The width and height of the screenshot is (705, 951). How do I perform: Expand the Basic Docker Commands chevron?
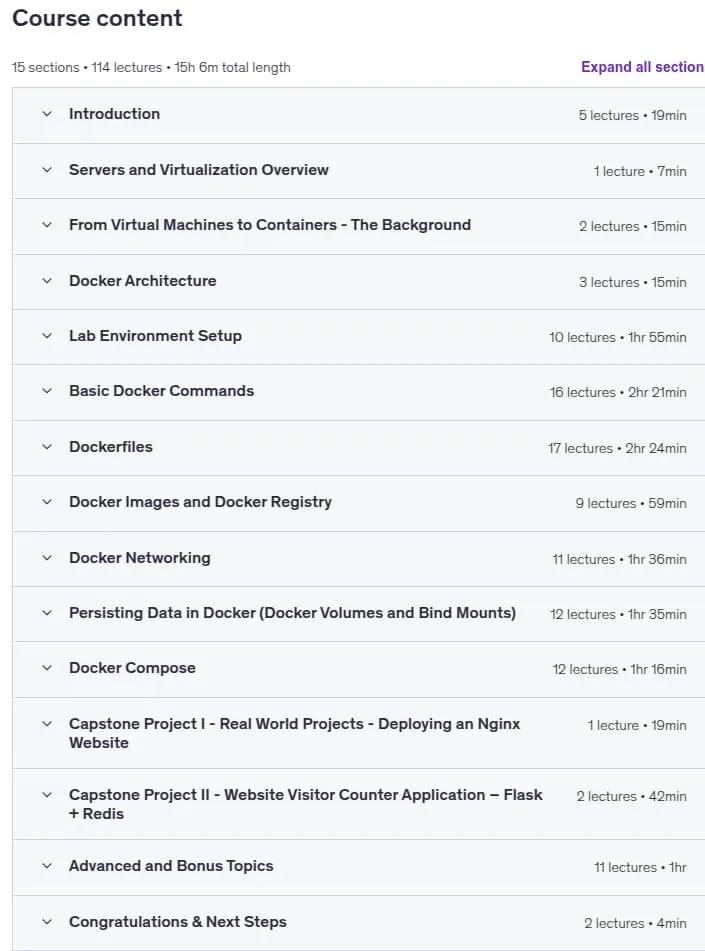click(47, 391)
